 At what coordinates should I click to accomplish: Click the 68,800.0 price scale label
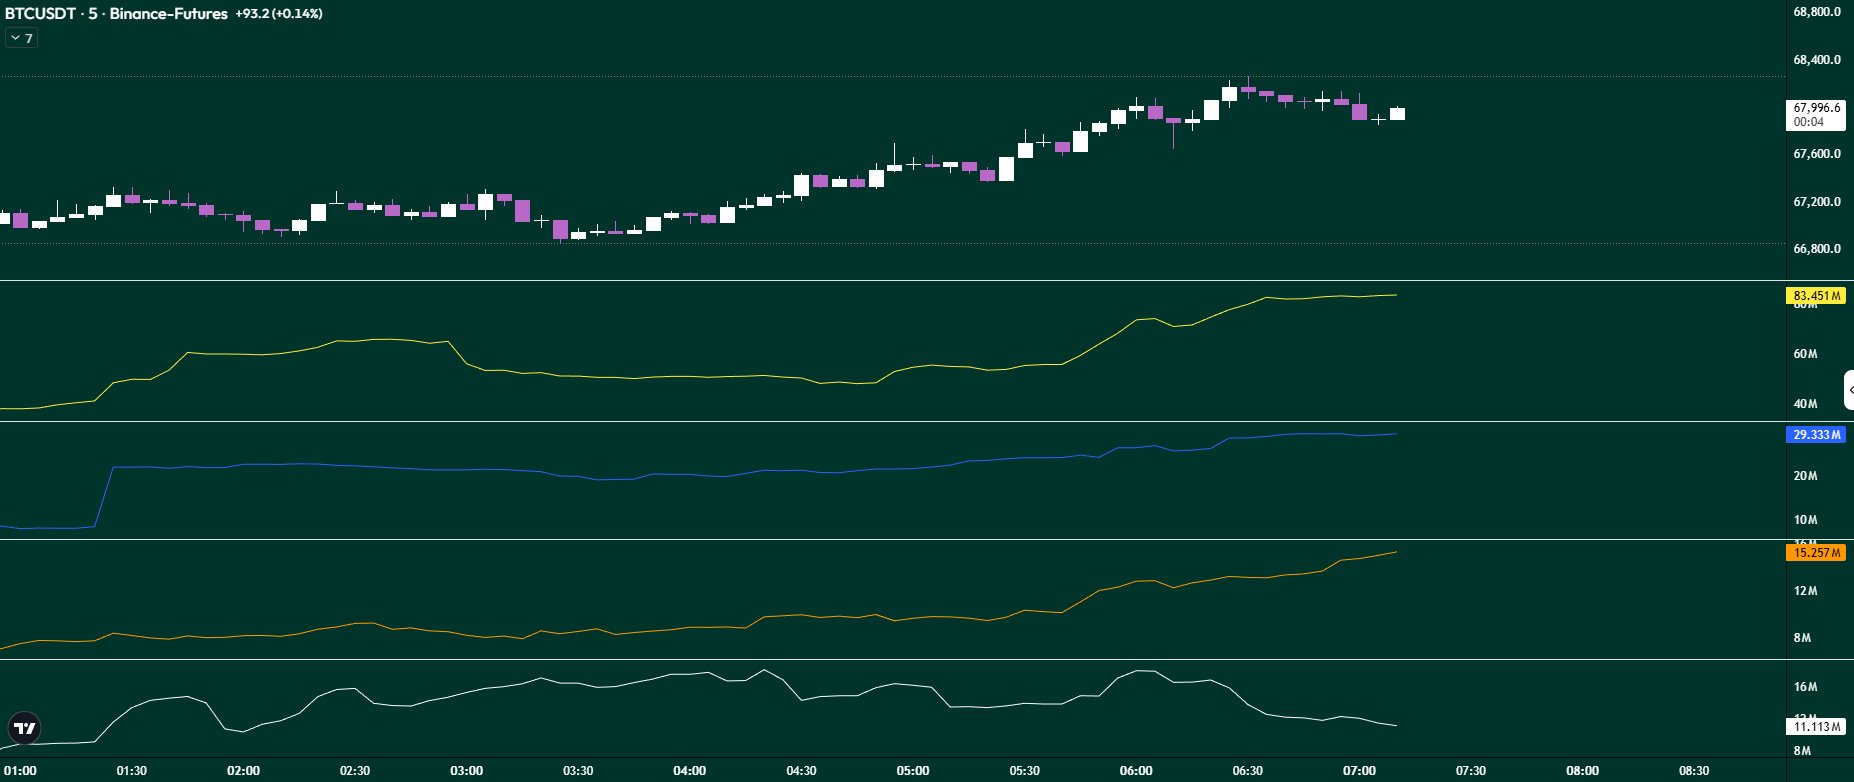point(1816,12)
